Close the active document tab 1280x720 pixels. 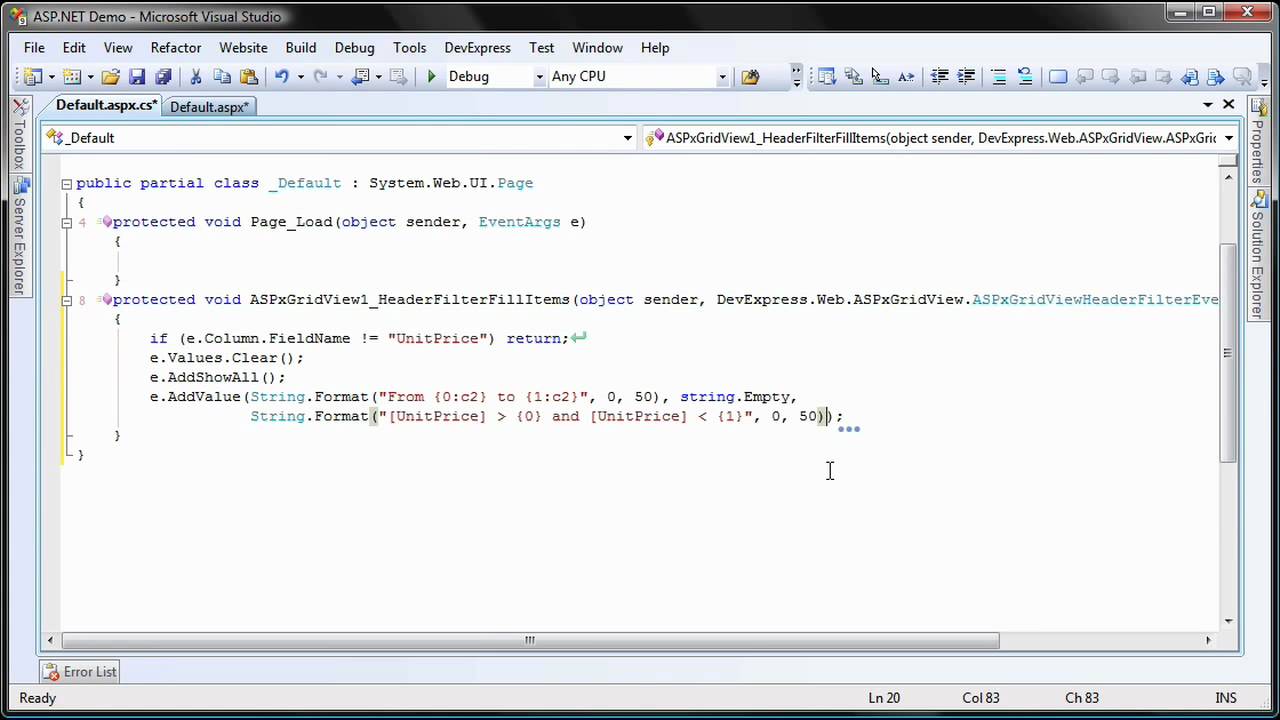1229,105
